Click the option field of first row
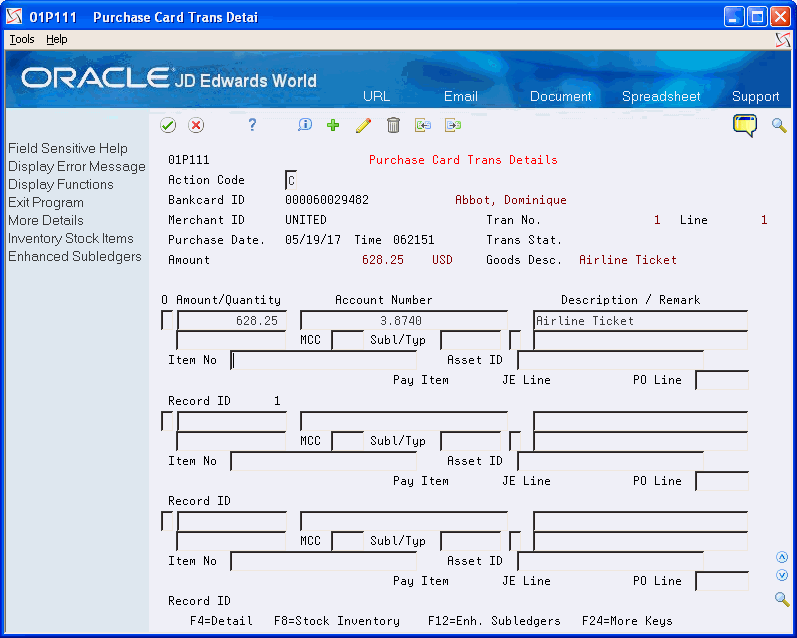Viewport: 797px width, 638px height. 167,321
